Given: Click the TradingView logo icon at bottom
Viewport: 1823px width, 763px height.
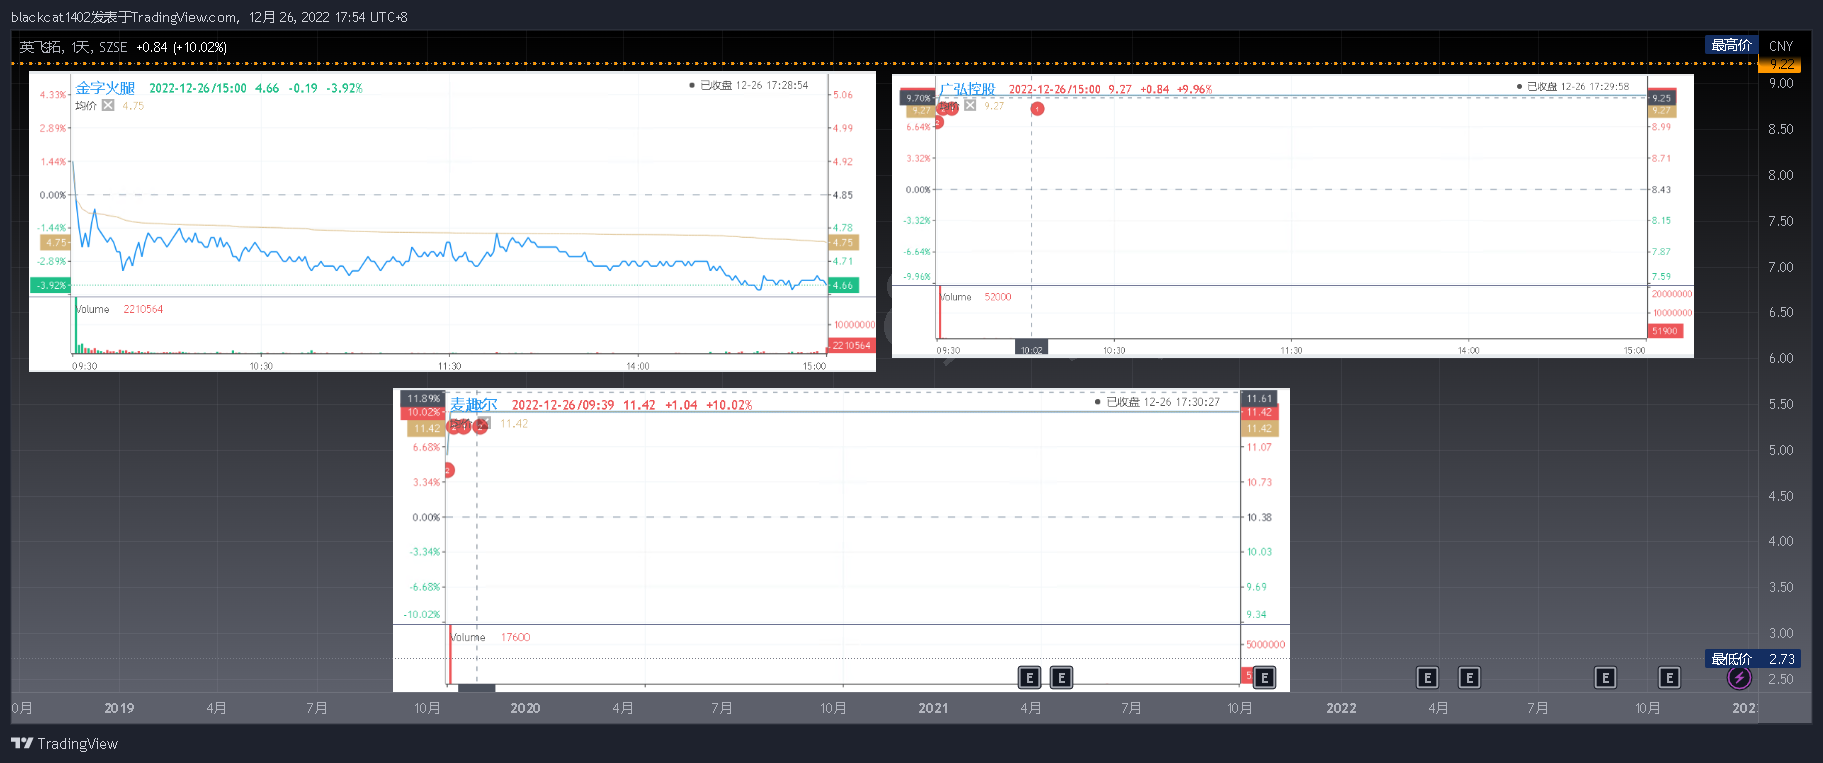Looking at the screenshot, I should coord(22,743).
